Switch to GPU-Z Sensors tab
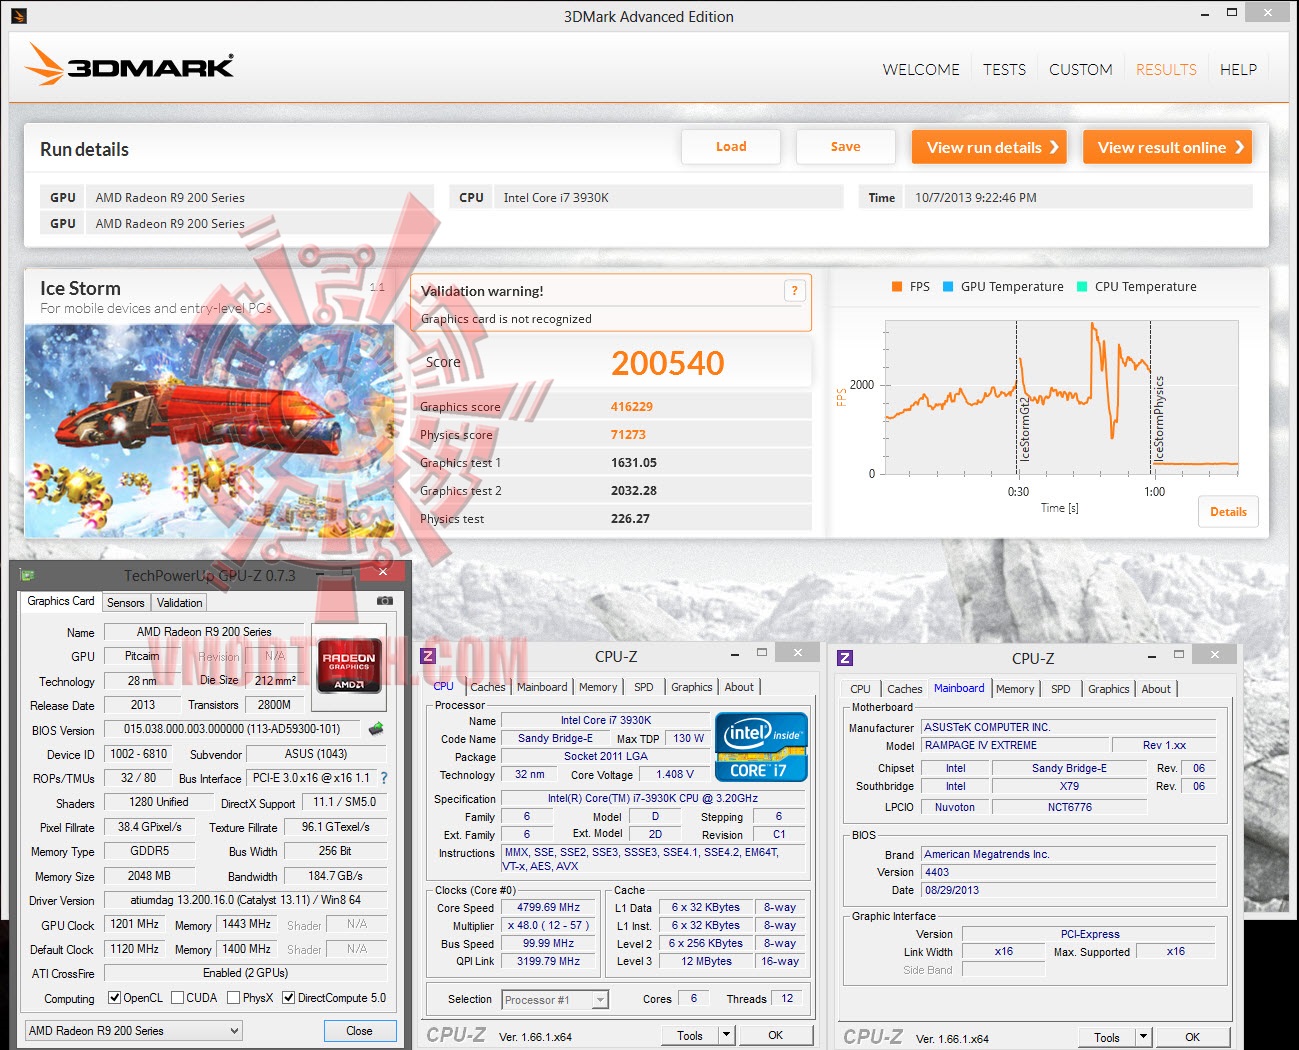Viewport: 1299px width, 1050px height. (126, 603)
